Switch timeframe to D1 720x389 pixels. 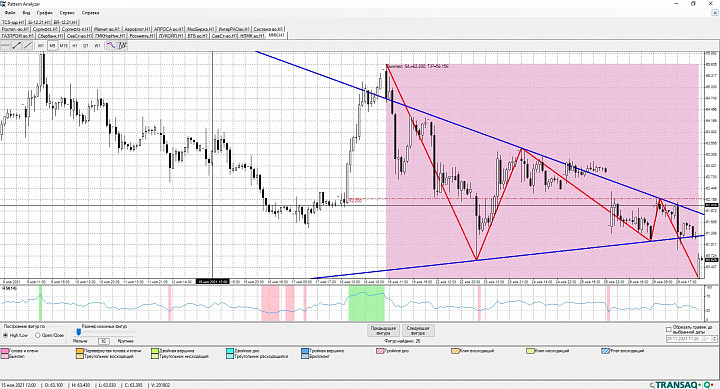point(86,45)
